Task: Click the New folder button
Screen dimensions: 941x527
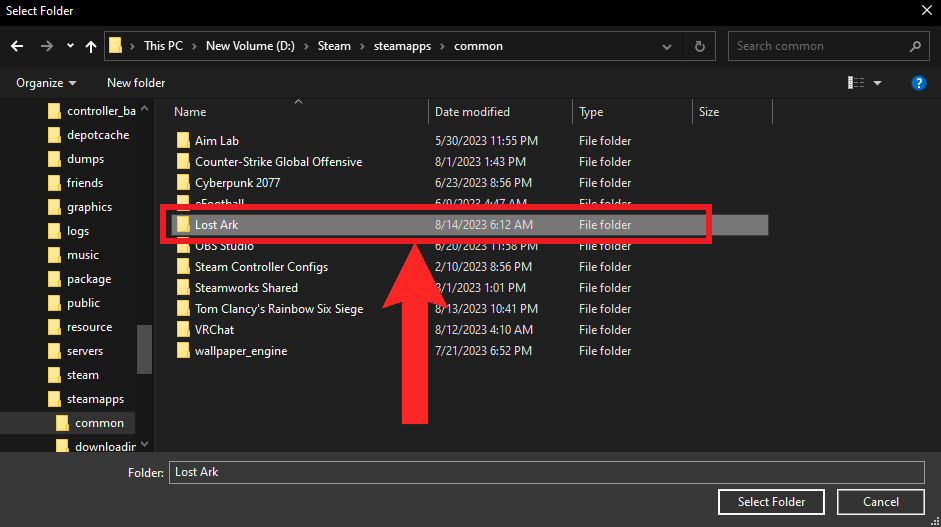Action: click(136, 83)
